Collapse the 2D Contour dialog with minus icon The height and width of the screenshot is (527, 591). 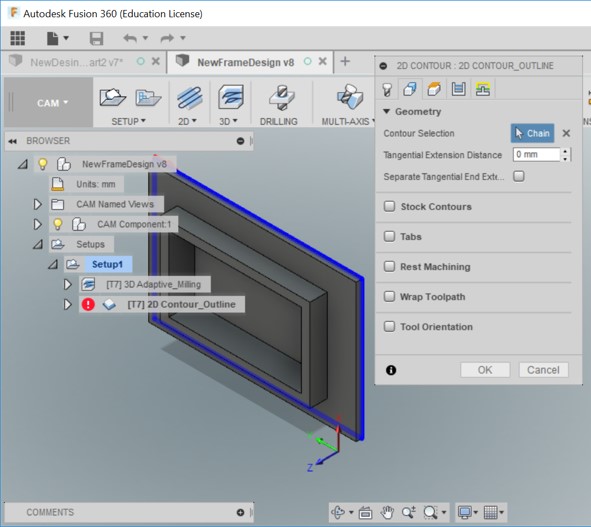click(383, 66)
